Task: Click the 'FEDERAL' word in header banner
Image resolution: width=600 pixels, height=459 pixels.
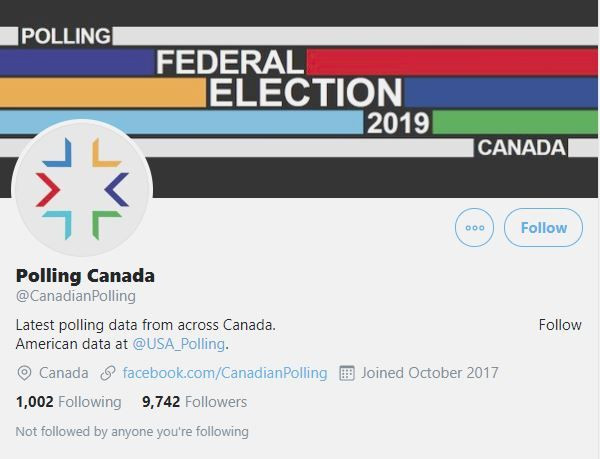Action: [229, 62]
